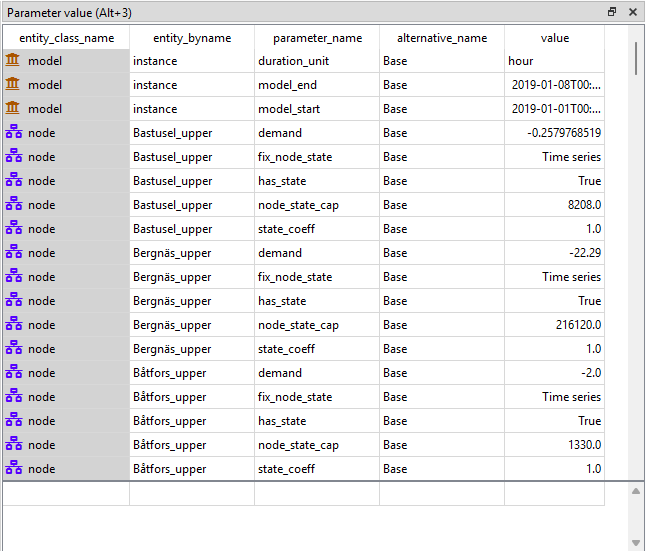Select the 'instance' cell in the duration_unit row

pyautogui.click(x=192, y=61)
